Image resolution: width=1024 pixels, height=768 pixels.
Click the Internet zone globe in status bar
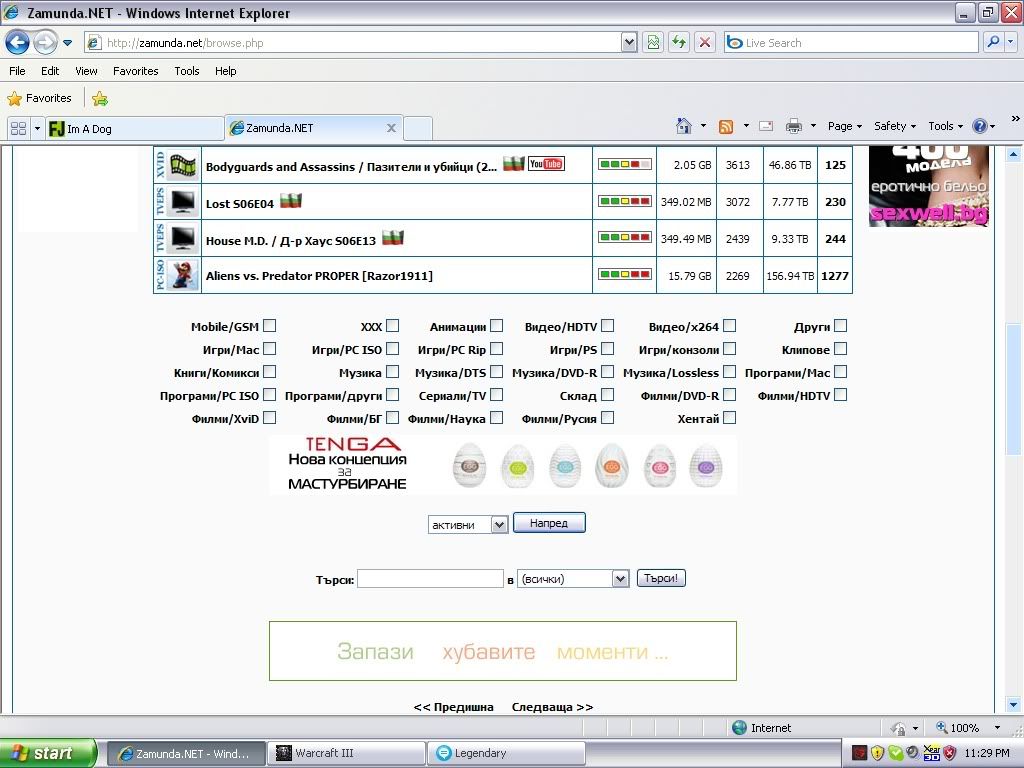(739, 728)
